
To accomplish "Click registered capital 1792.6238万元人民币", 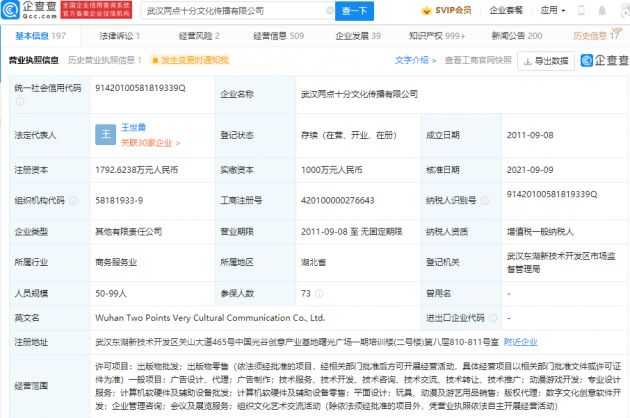I will [137, 170].
